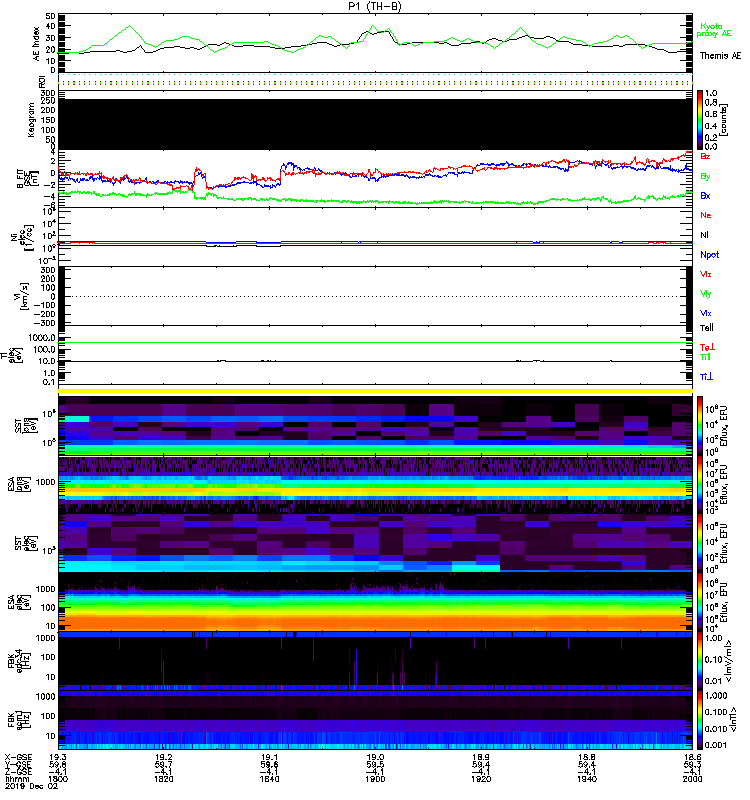Click the red 'Bz' legend label

705,156
